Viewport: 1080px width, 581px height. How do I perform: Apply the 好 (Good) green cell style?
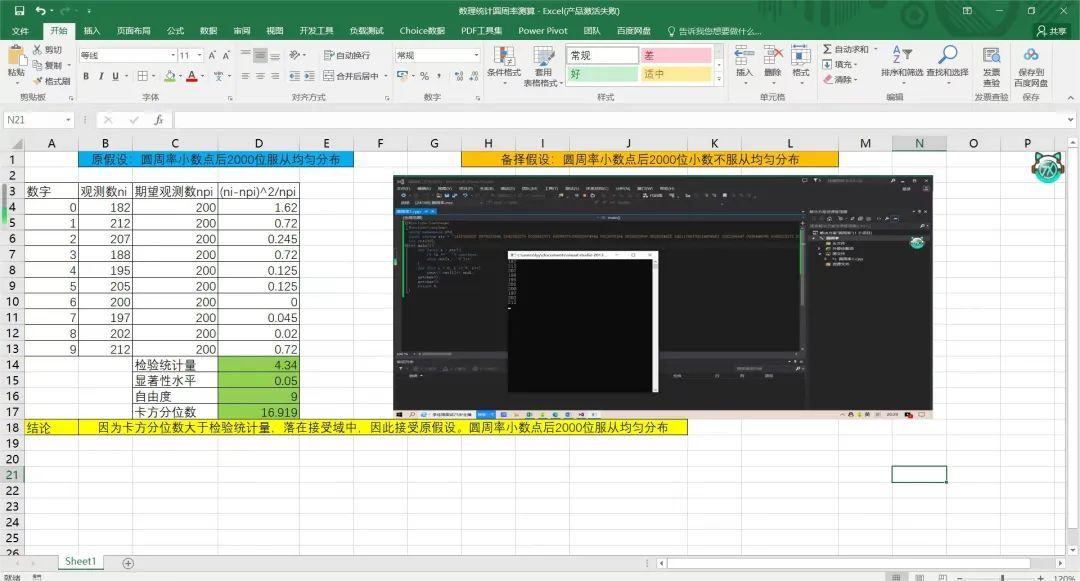pos(601,74)
